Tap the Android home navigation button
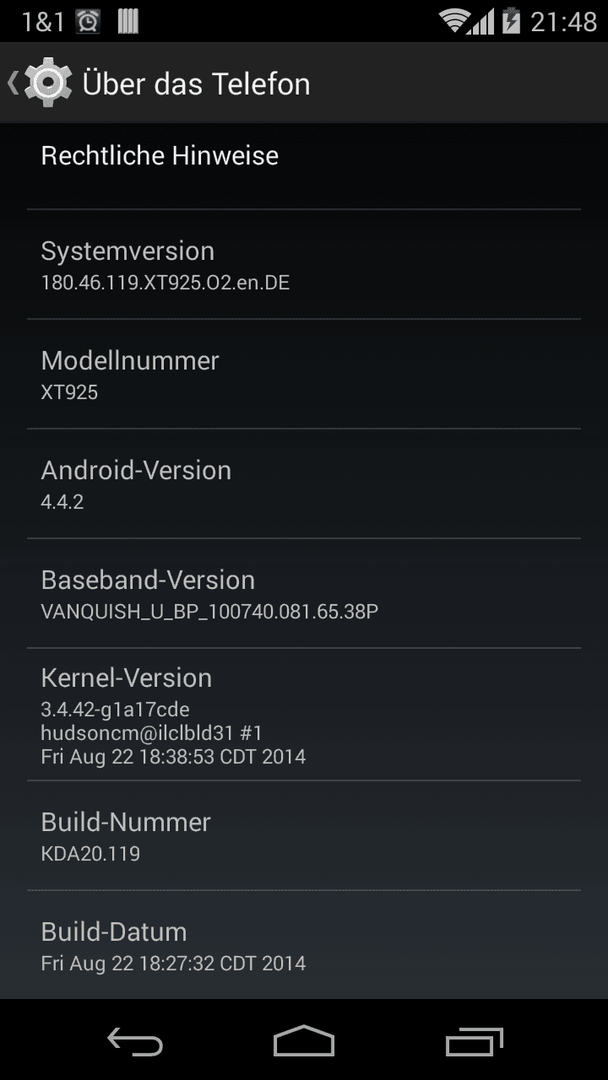The height and width of the screenshot is (1080, 608). click(x=304, y=1040)
